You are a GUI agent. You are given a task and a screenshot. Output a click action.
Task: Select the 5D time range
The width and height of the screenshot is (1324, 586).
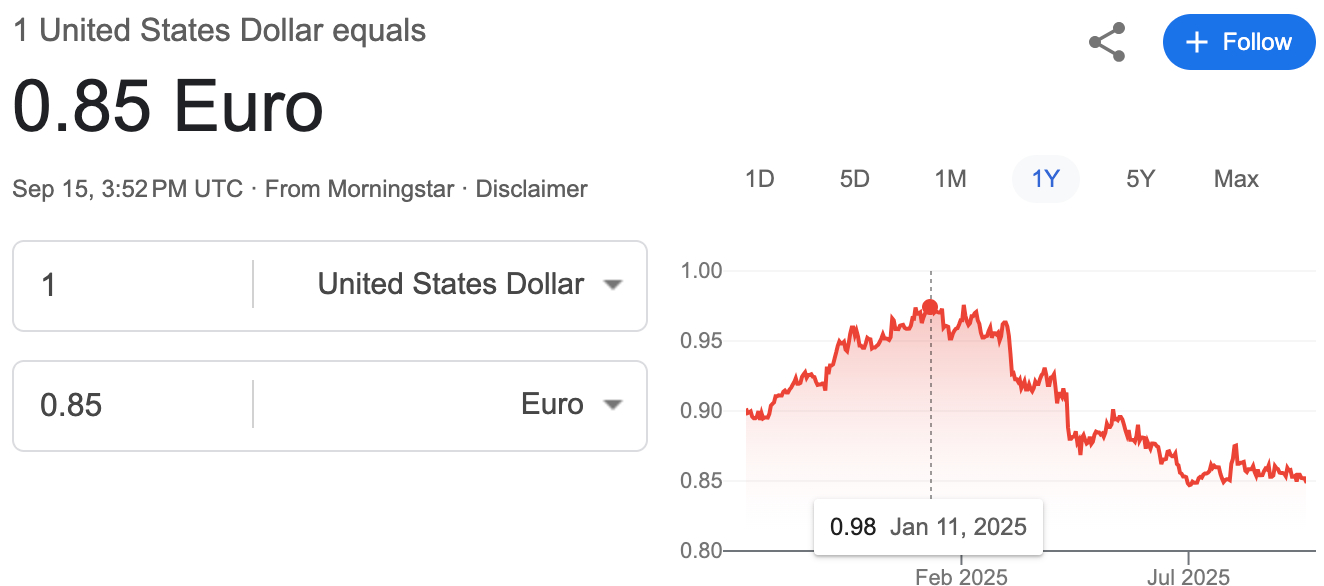855,180
